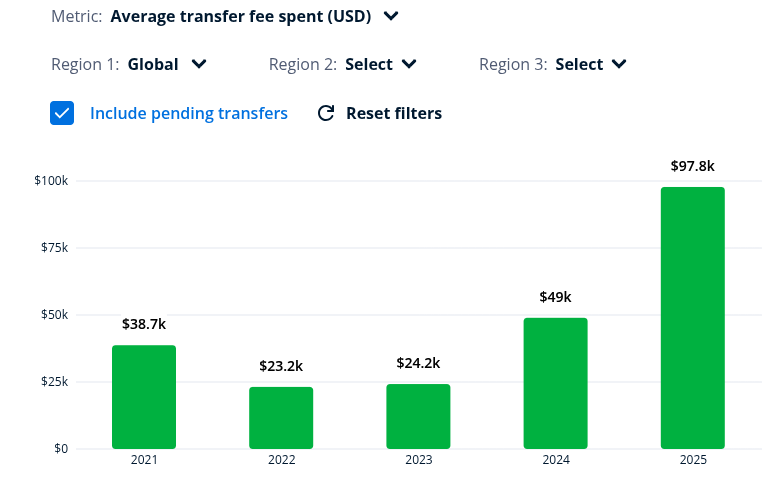Click the chevron next to Global
This screenshot has width=773, height=482.
[x=199, y=64]
